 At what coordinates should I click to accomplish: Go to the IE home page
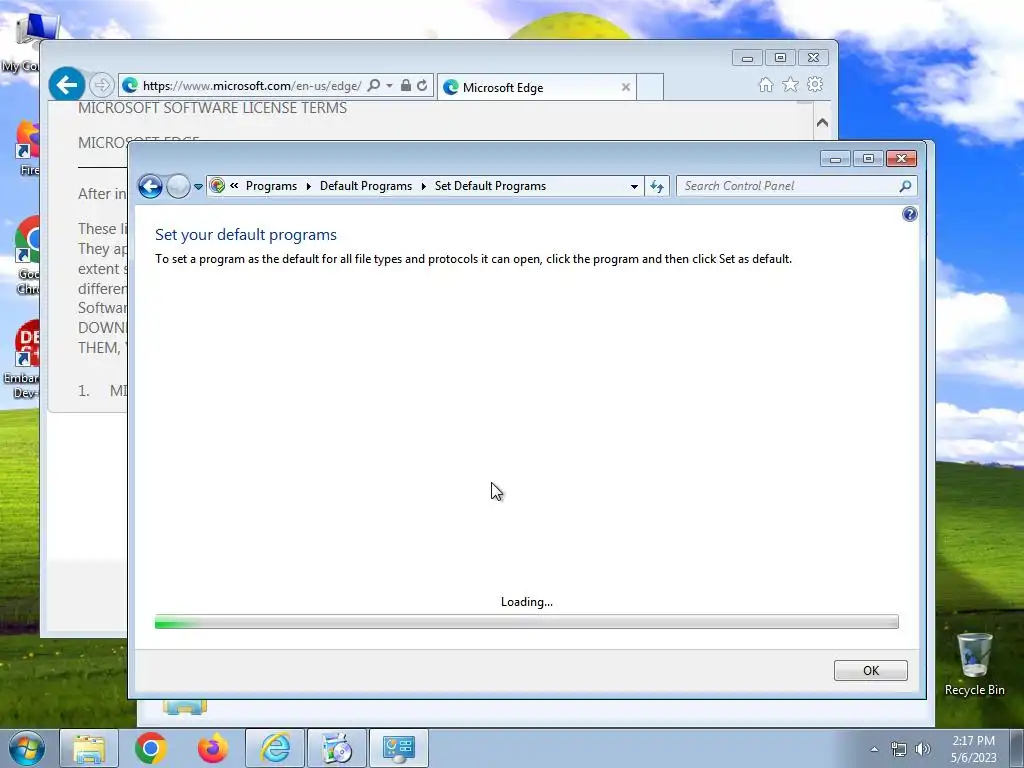click(x=765, y=85)
